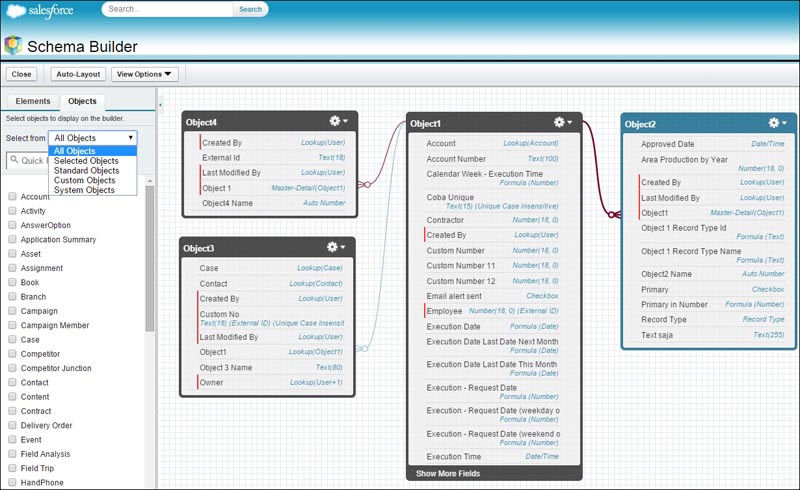Check the Account object checkbox

tap(12, 196)
